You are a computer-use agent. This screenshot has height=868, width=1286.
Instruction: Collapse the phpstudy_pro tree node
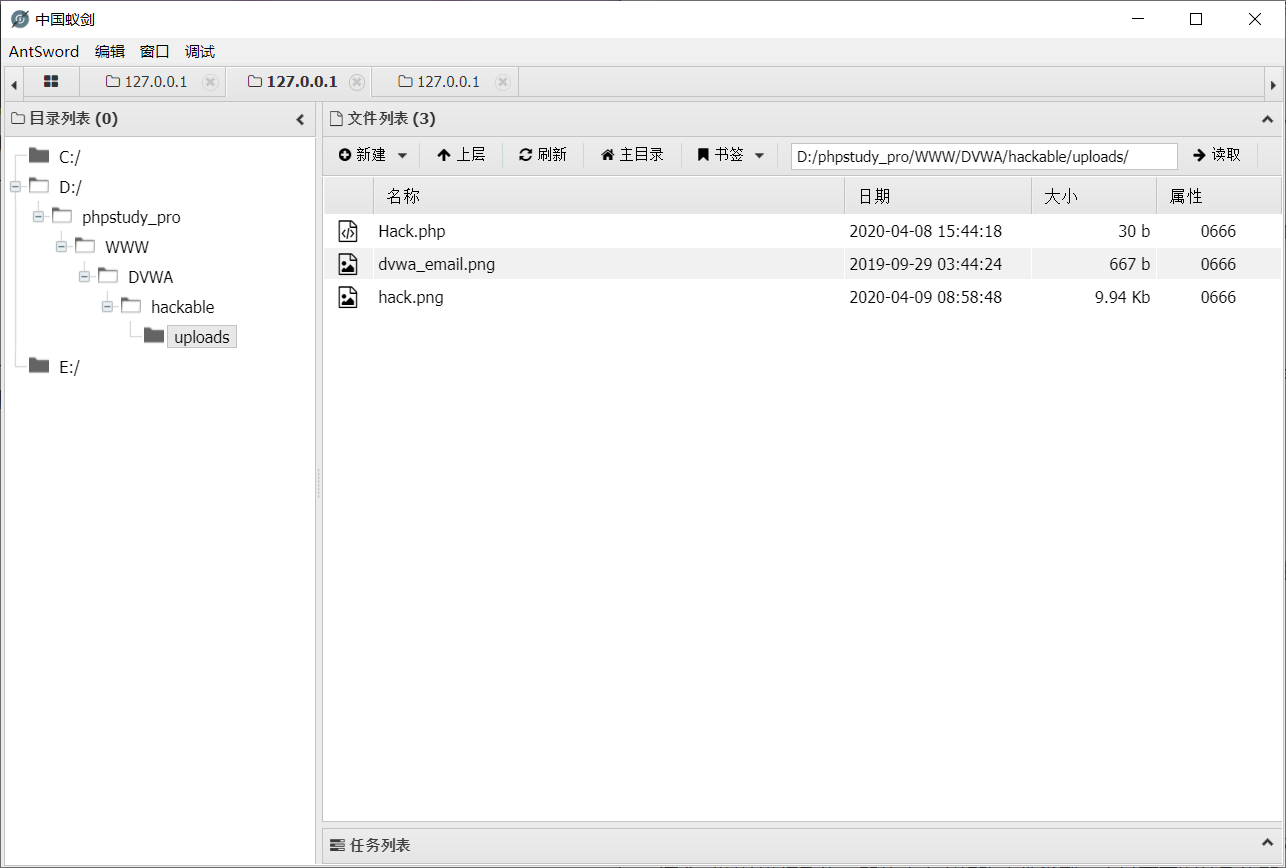(38, 216)
